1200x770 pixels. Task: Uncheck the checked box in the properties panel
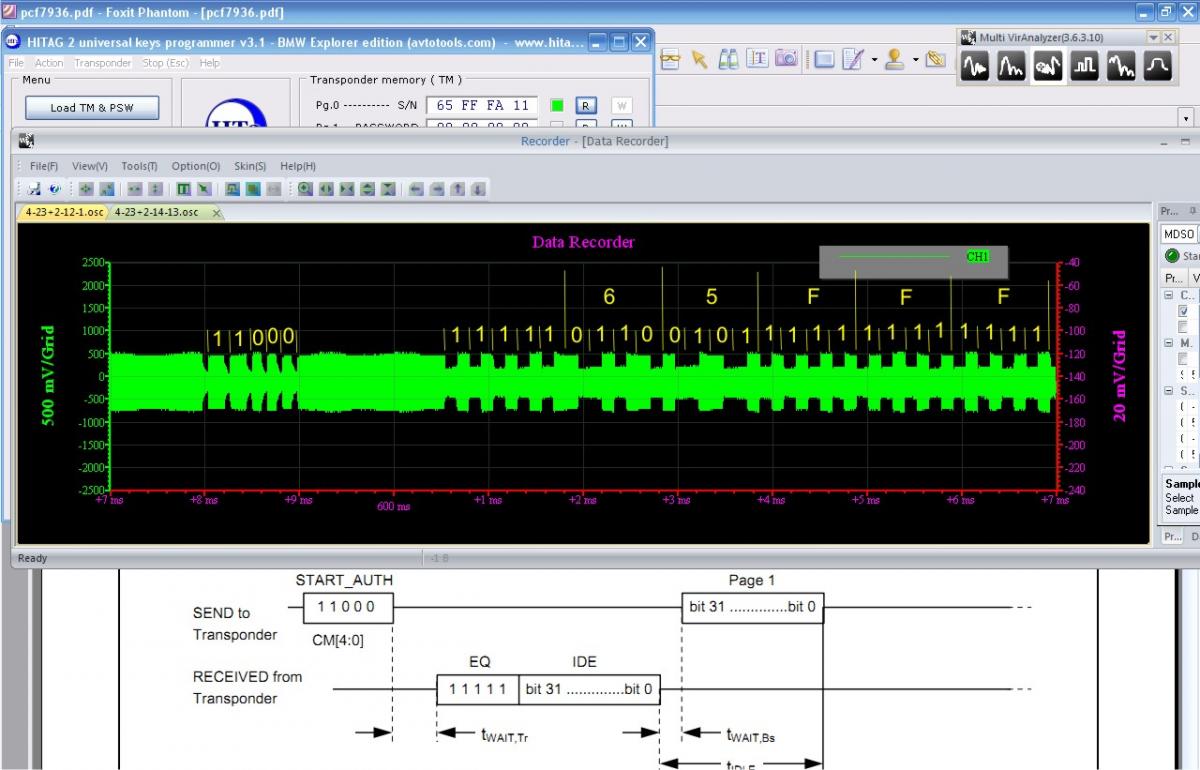click(x=1184, y=311)
